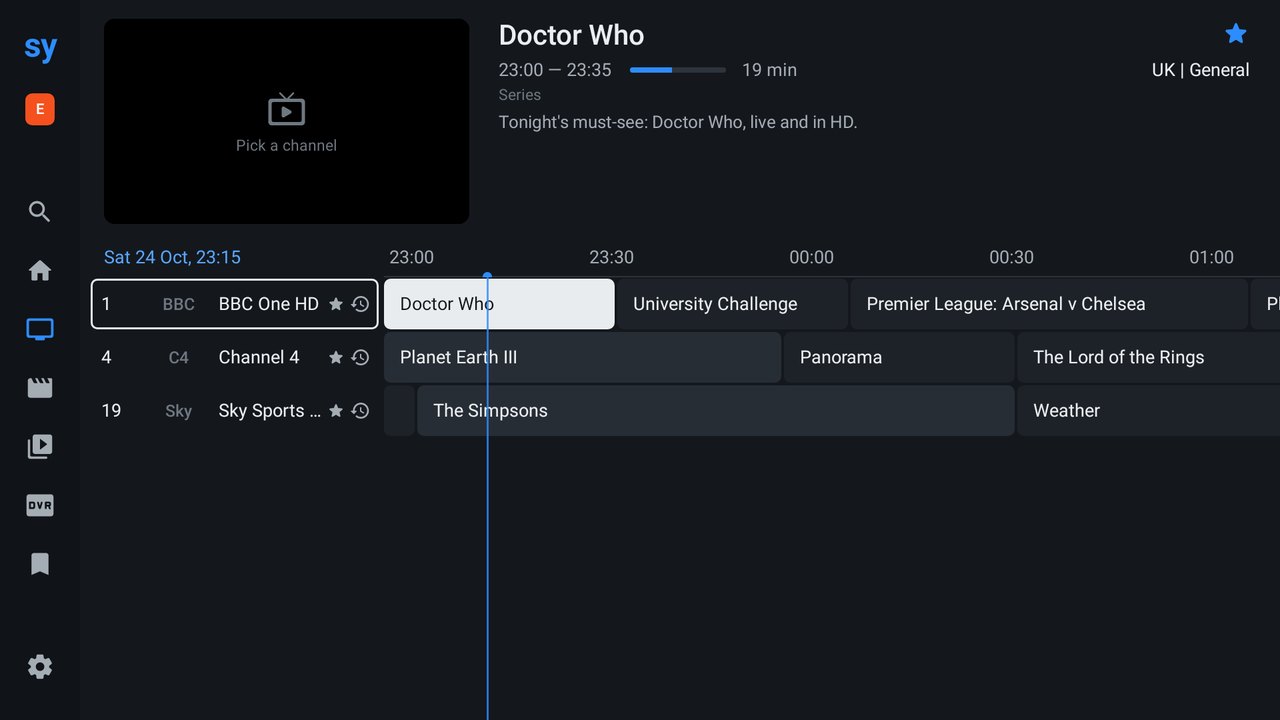
Task: Select Premier League: Arsenal v Chelsea program
Action: click(1049, 304)
